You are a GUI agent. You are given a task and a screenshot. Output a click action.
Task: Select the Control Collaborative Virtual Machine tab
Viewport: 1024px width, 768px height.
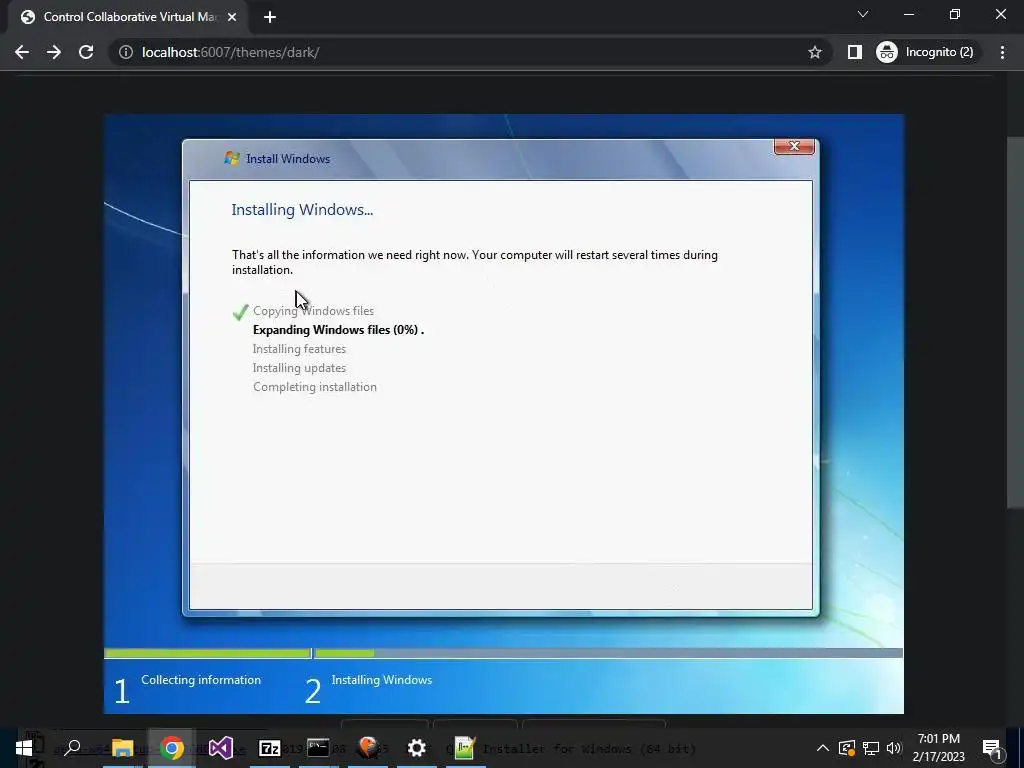coord(128,17)
